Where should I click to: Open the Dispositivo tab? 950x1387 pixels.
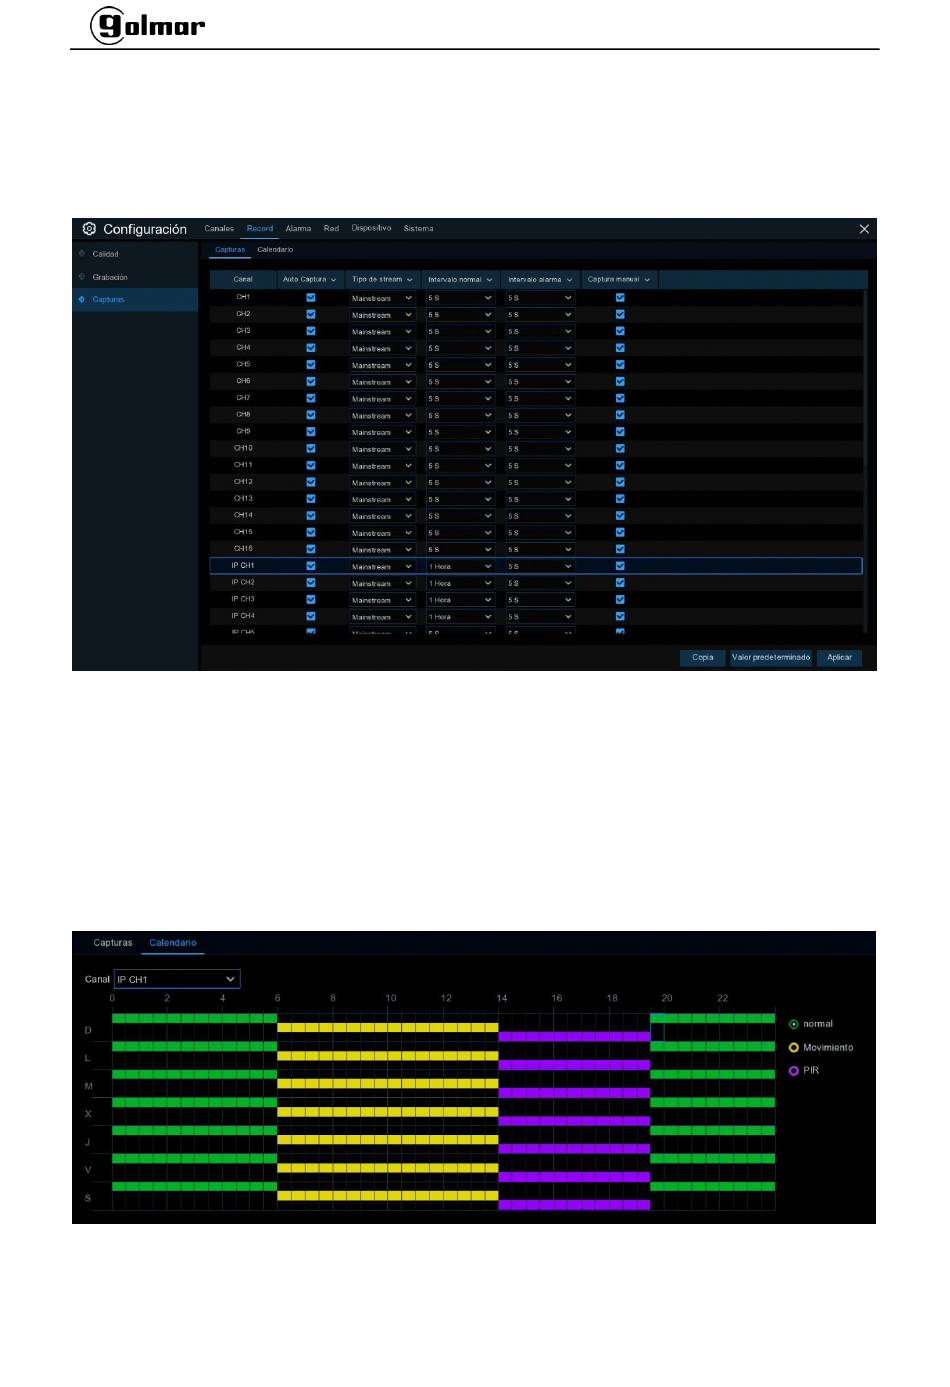click(371, 229)
